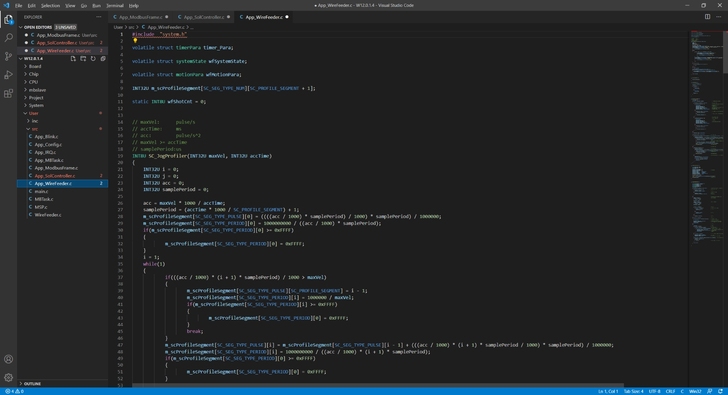Change CRLF end of line sequence
The height and width of the screenshot is (395, 728).
(670, 391)
